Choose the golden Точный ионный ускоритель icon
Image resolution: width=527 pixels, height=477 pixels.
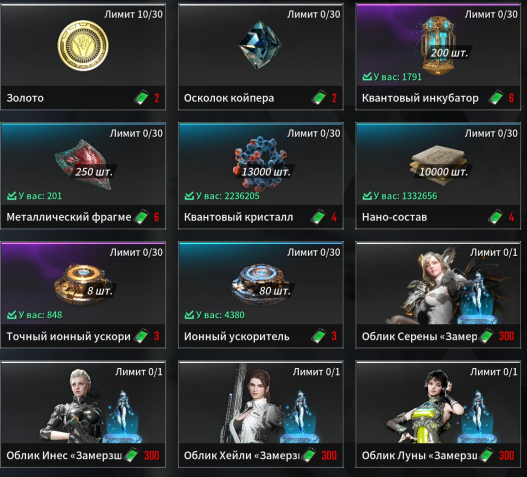83,285
